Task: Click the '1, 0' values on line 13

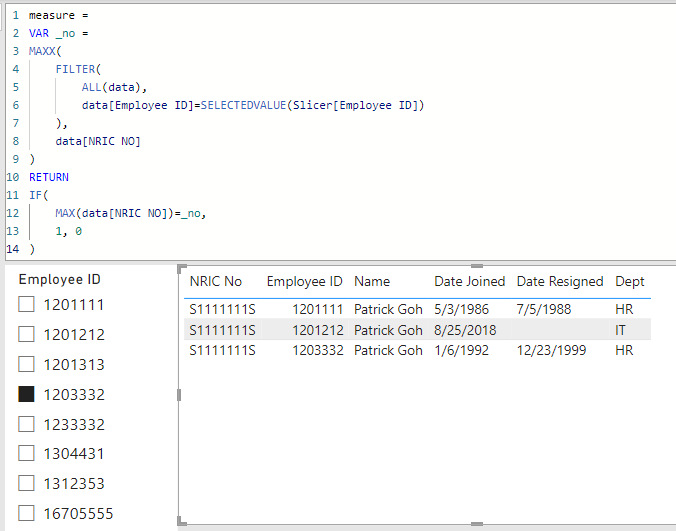Action: tap(69, 231)
